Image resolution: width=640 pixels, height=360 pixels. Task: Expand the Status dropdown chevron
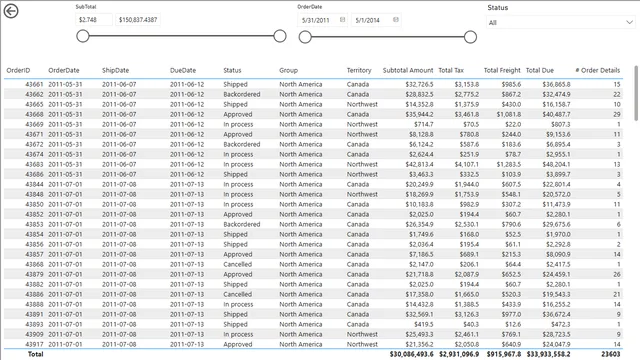[629, 22]
